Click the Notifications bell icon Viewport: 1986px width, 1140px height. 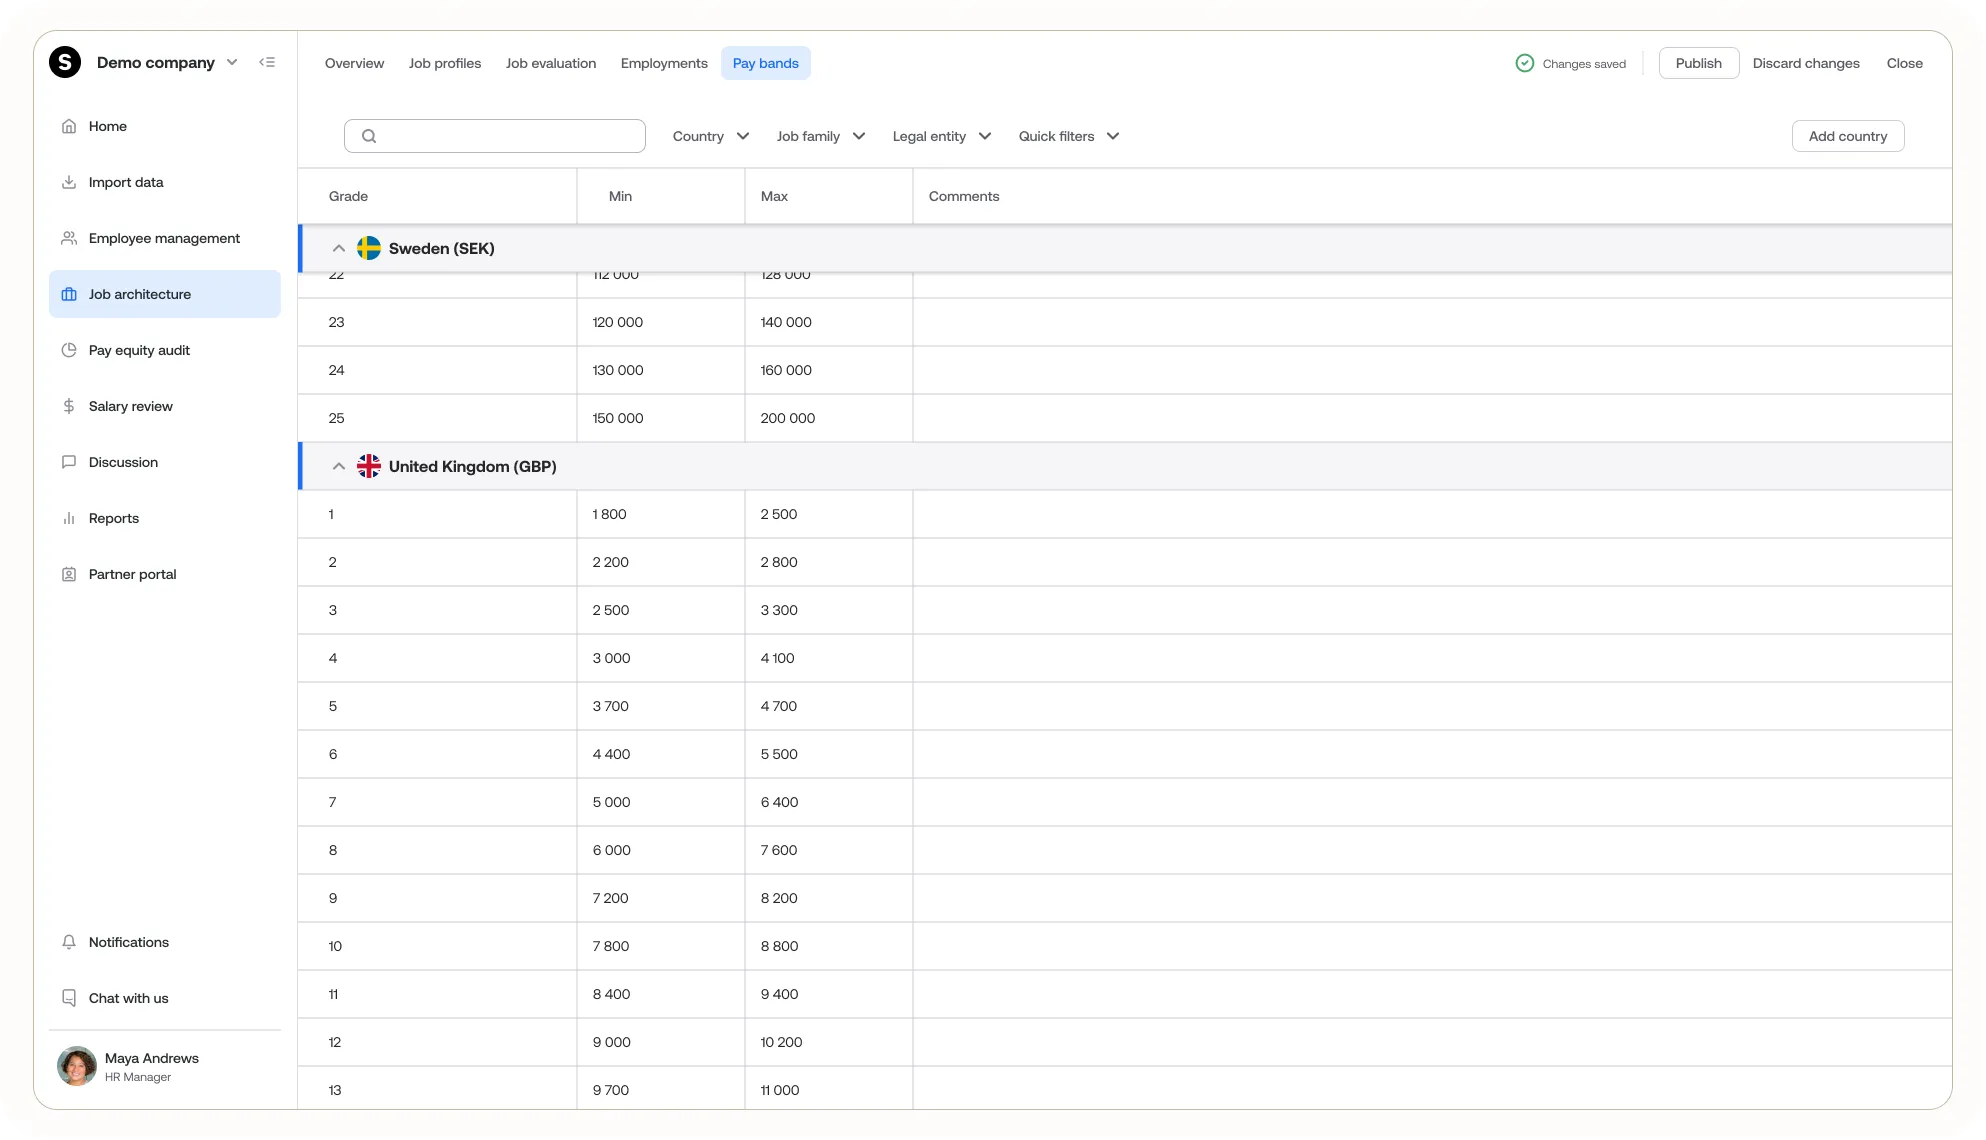69,942
